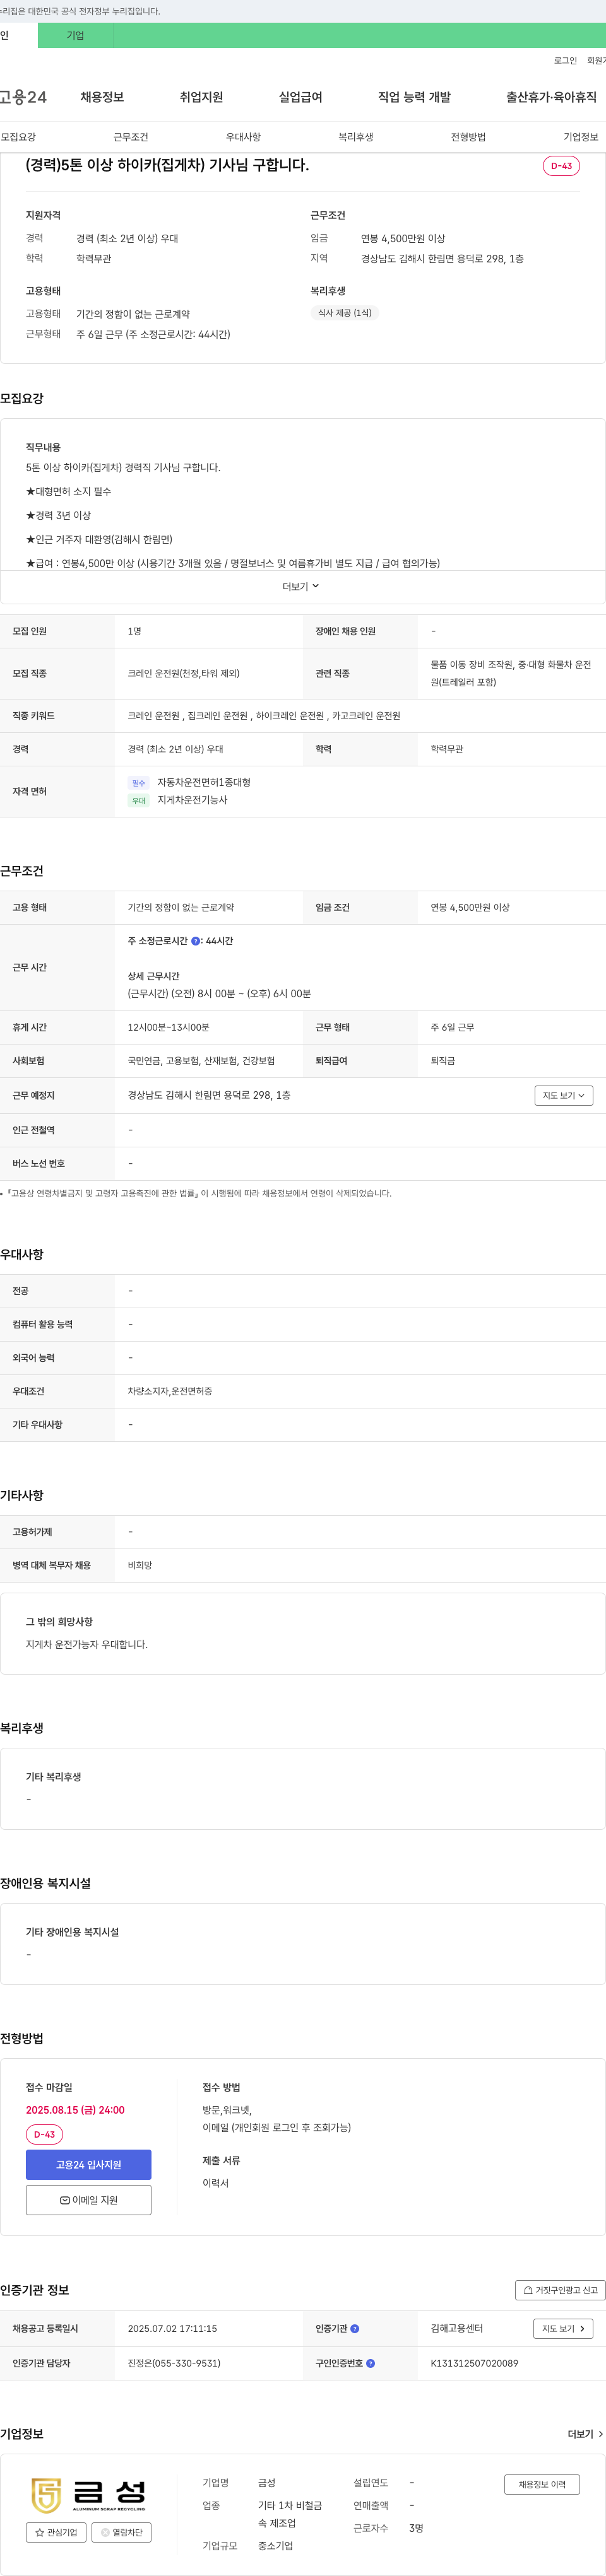Jump to the 우대사항 section tab
The height and width of the screenshot is (2576, 606).
click(x=243, y=137)
